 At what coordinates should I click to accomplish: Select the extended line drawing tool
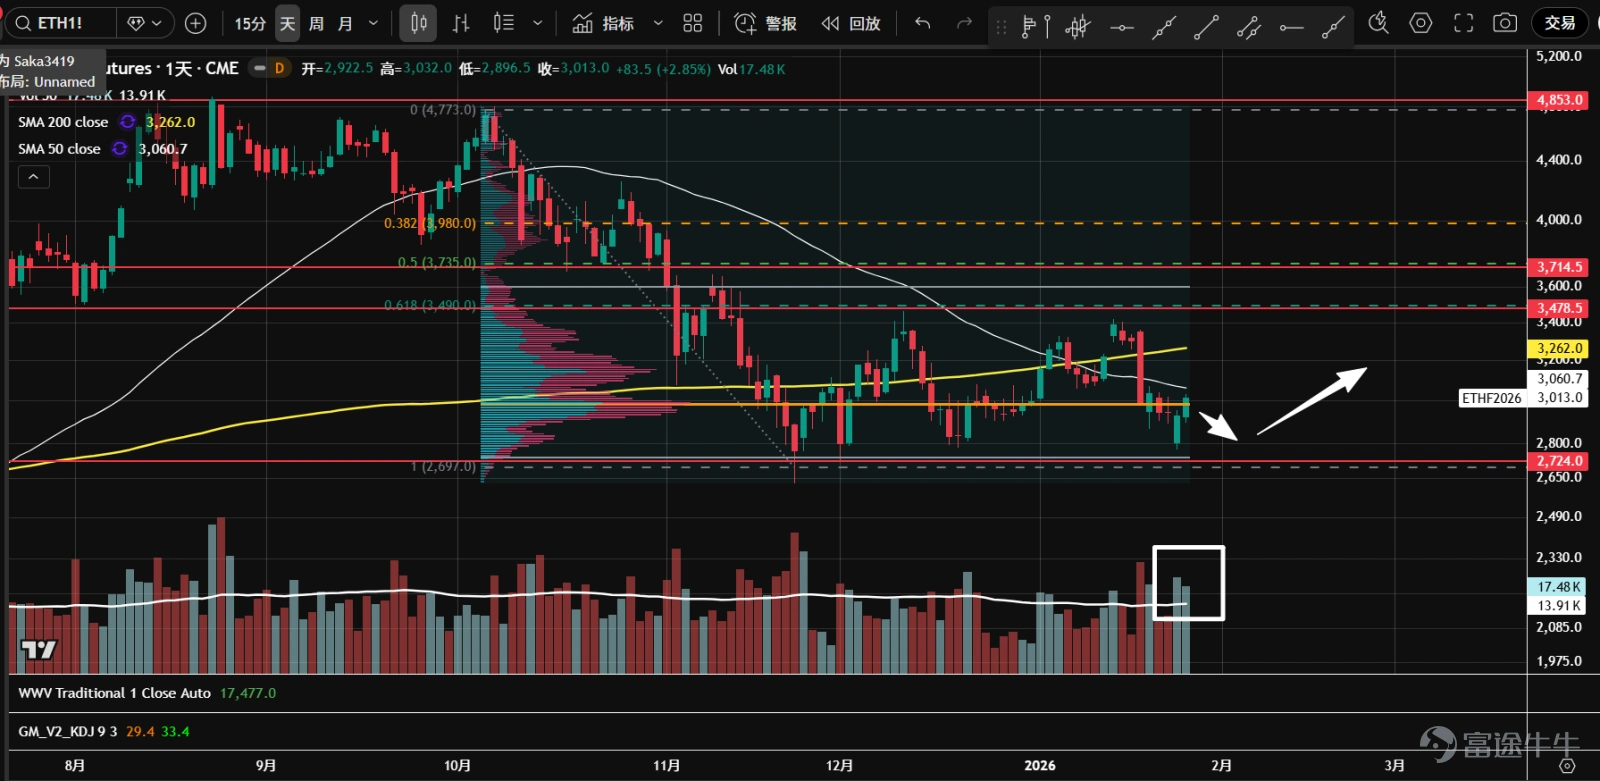tap(1164, 27)
